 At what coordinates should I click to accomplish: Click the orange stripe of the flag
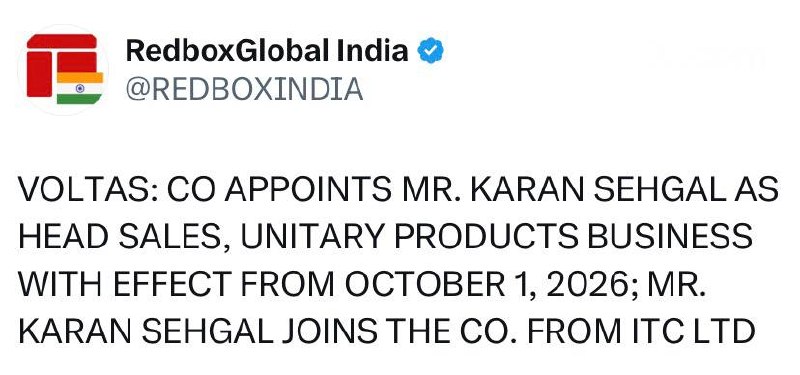pos(80,77)
